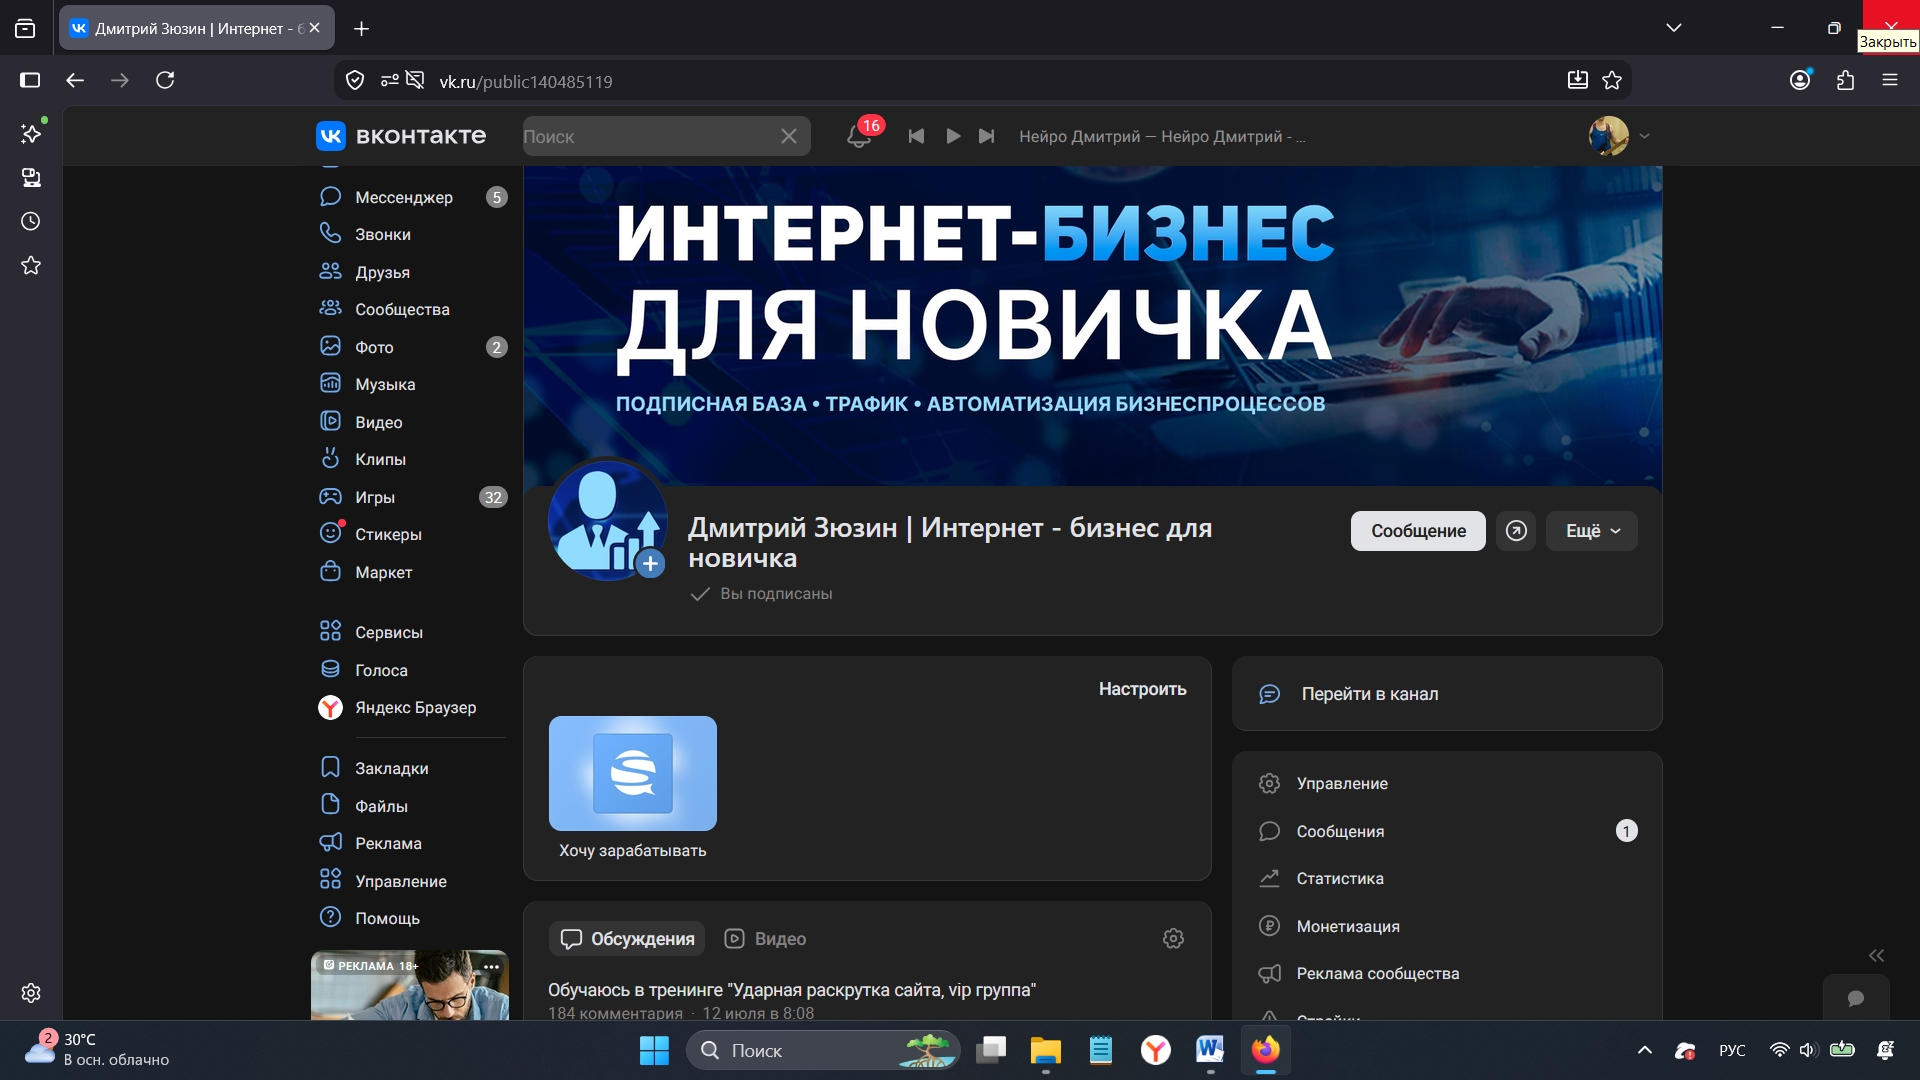Click the Стикеры smiley icon
Screen dimensions: 1920x1080
click(330, 533)
